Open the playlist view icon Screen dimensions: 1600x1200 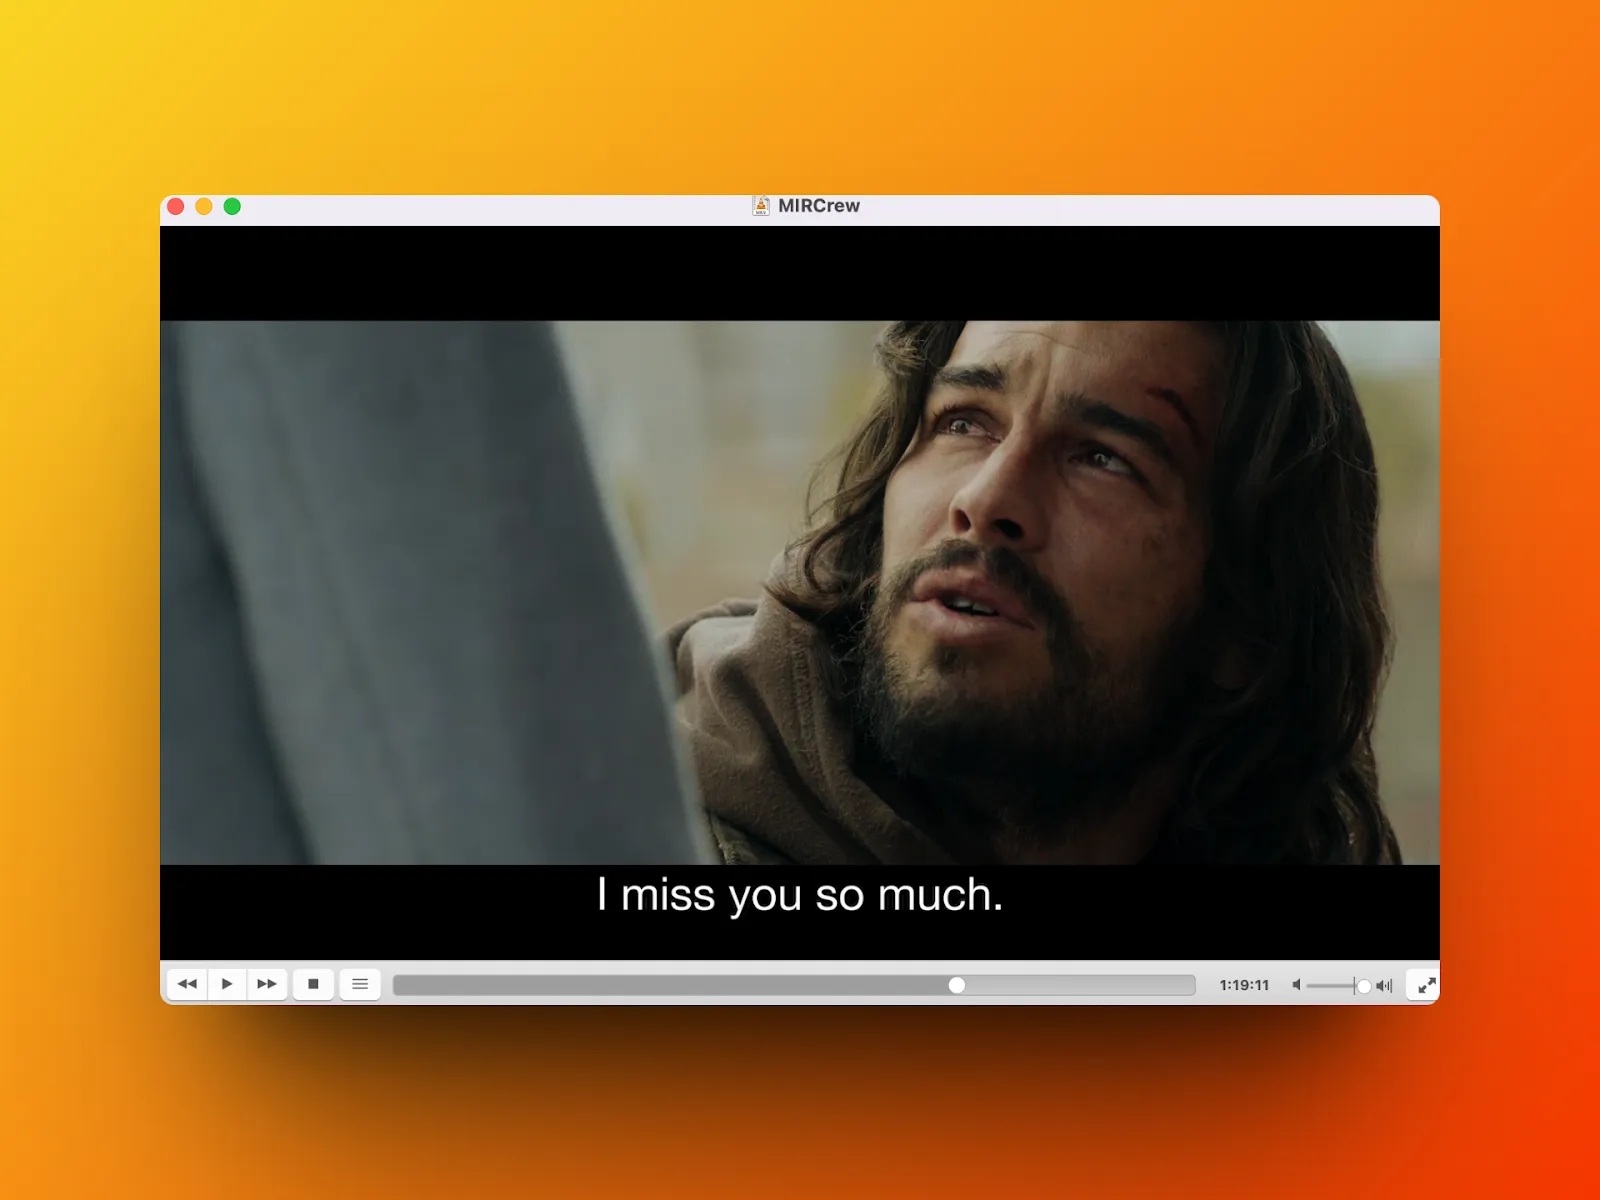tap(360, 984)
